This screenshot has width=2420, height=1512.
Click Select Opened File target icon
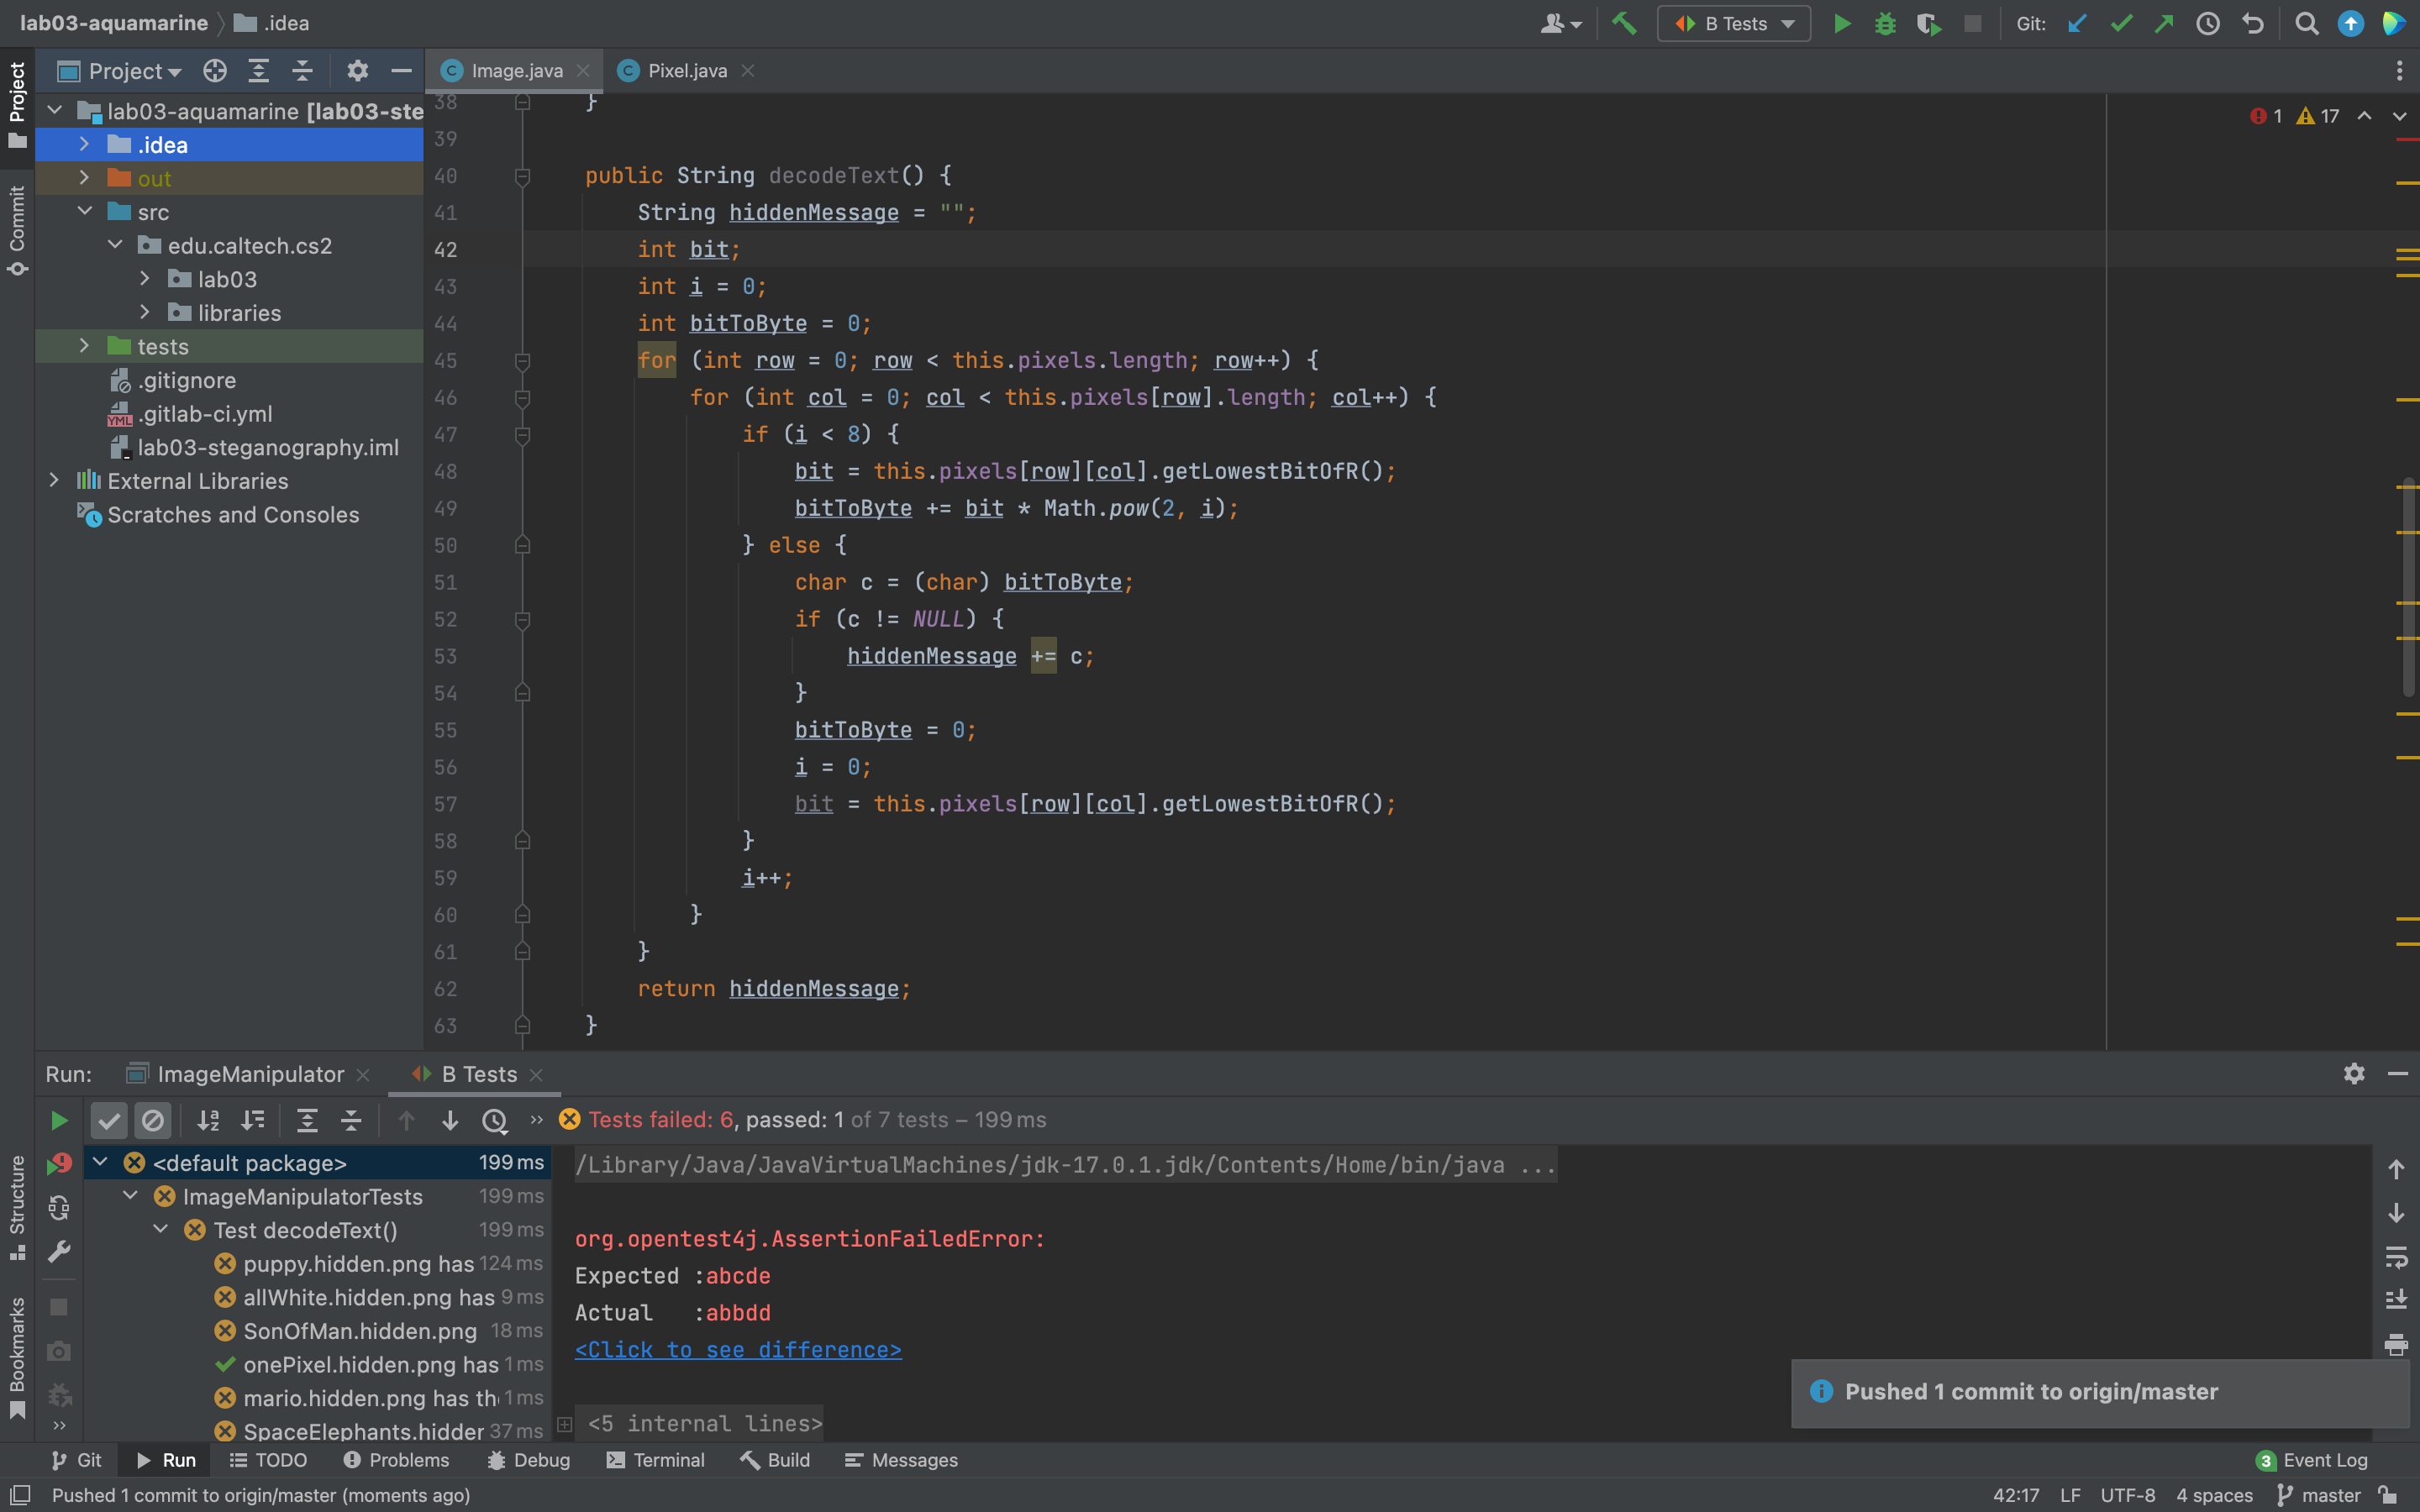point(215,71)
